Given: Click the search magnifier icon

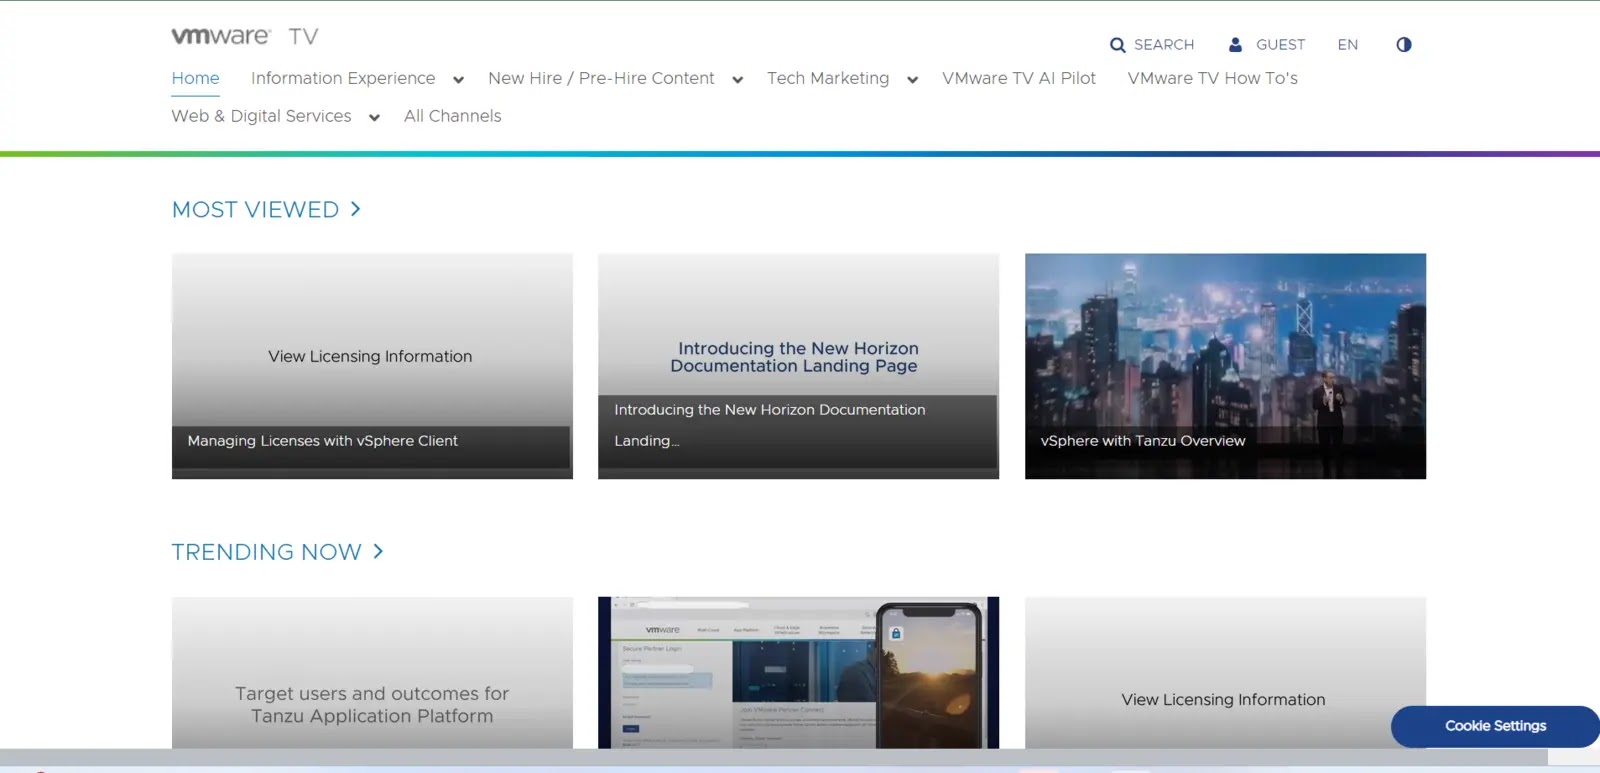Looking at the screenshot, I should [1117, 45].
